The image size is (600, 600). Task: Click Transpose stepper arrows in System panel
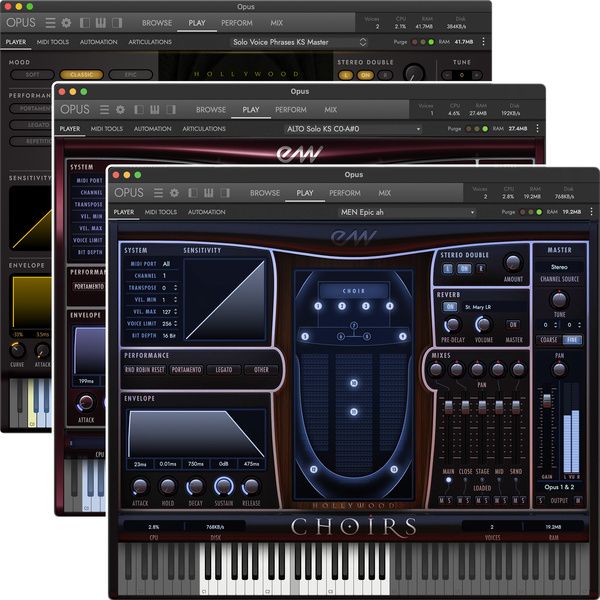point(175,287)
